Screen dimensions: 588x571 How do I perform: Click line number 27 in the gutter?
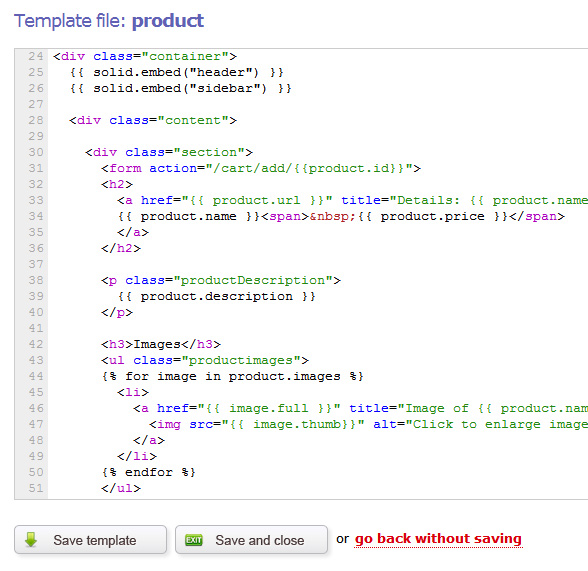(36, 104)
